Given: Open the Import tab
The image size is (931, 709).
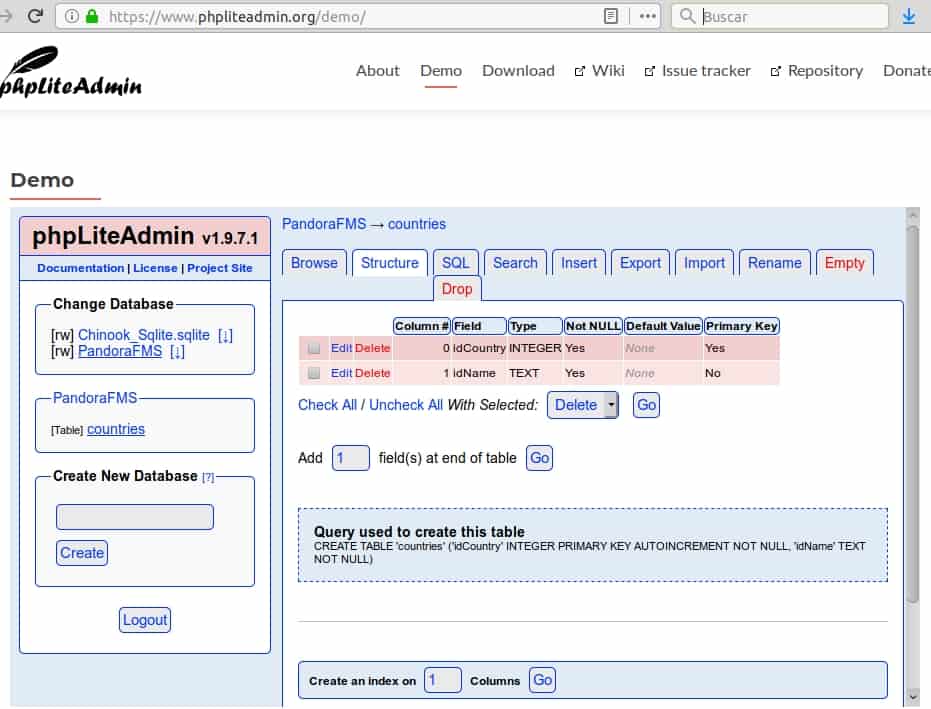Looking at the screenshot, I should coord(704,262).
